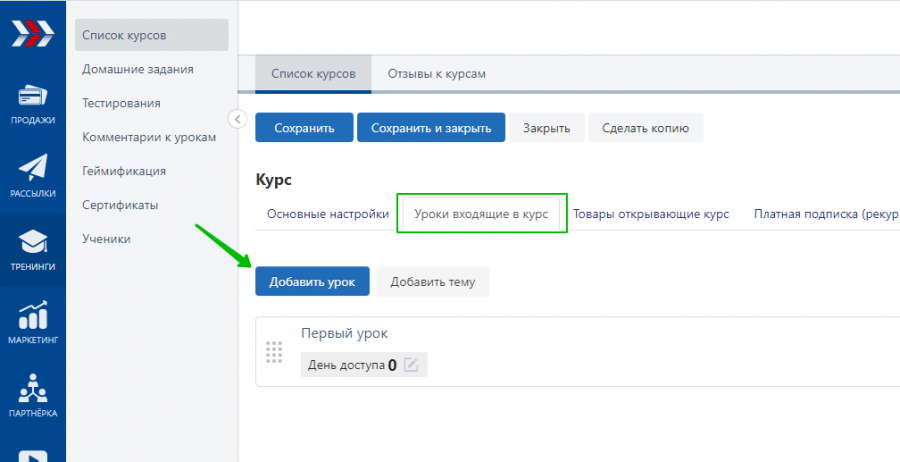Open the Маркетинг chart icon
The height and width of the screenshot is (462, 900).
(32, 317)
